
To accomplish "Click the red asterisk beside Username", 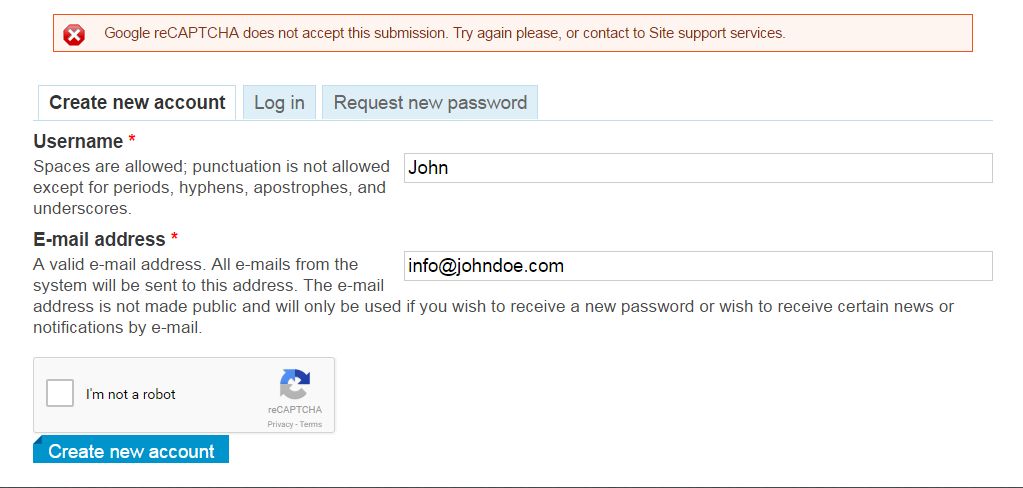I will pos(132,141).
